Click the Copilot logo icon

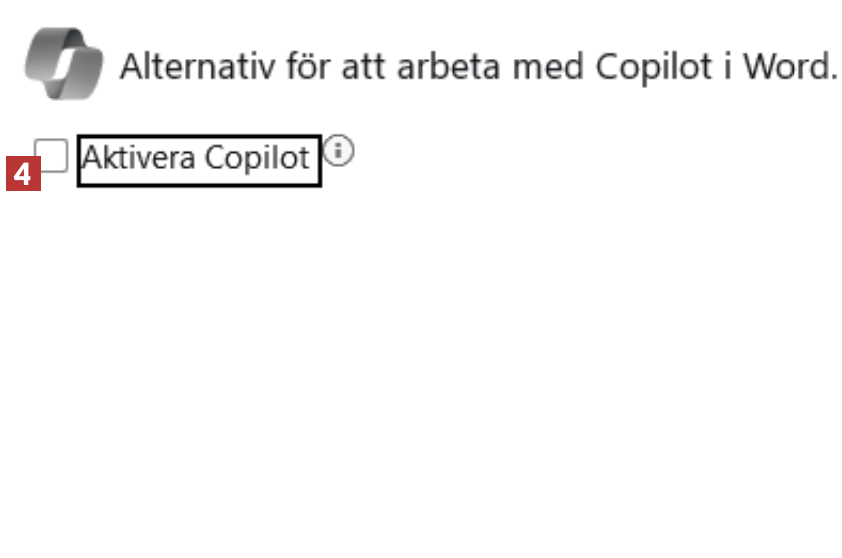click(64, 62)
